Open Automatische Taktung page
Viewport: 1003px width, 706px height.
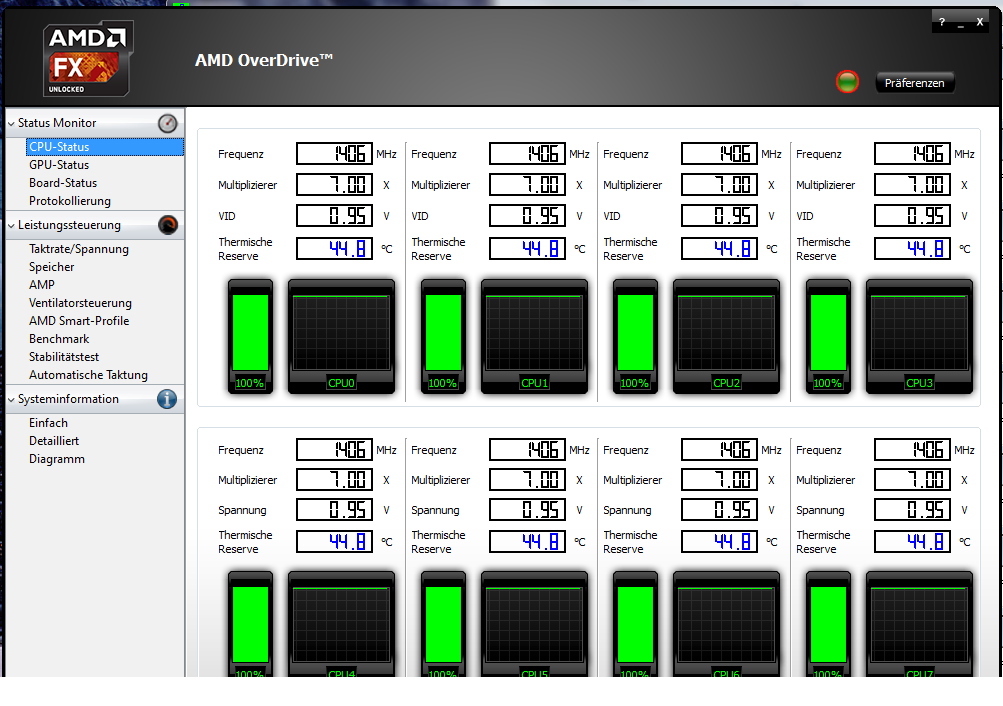click(88, 375)
